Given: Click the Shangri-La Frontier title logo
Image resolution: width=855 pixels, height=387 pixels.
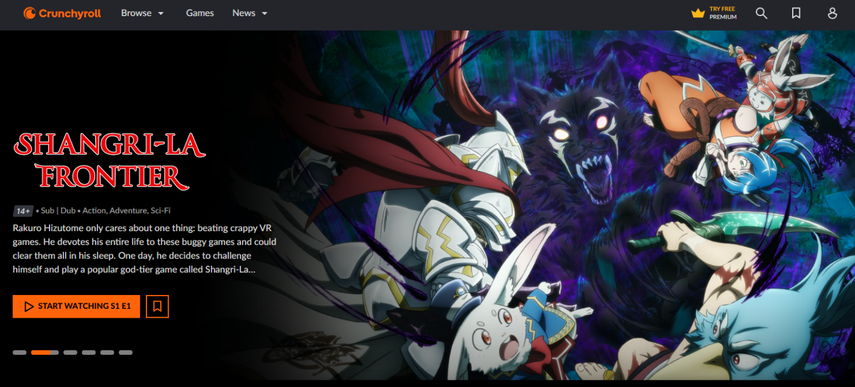Looking at the screenshot, I should [109, 161].
